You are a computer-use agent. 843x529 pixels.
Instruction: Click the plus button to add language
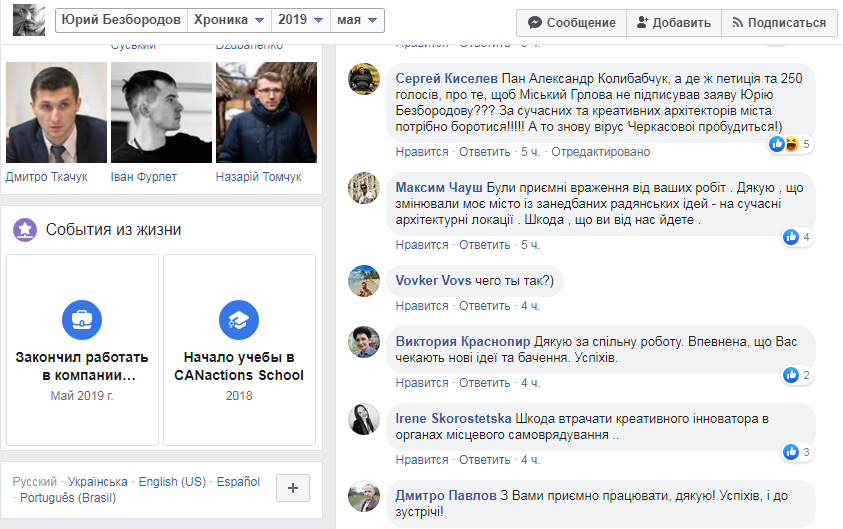(292, 488)
